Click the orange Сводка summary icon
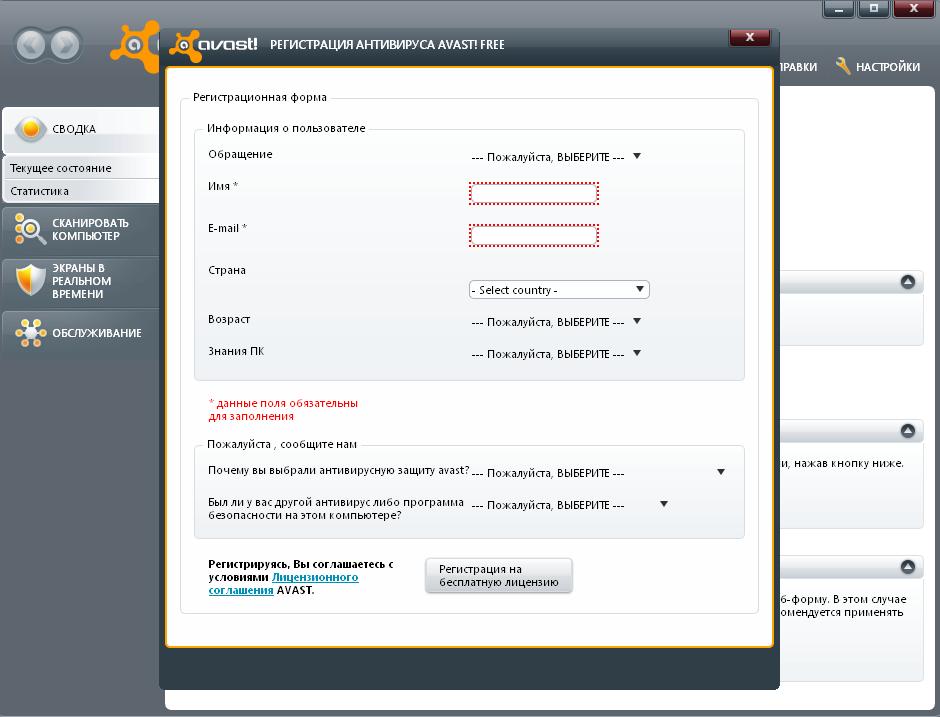This screenshot has height=717, width=940. click(32, 129)
